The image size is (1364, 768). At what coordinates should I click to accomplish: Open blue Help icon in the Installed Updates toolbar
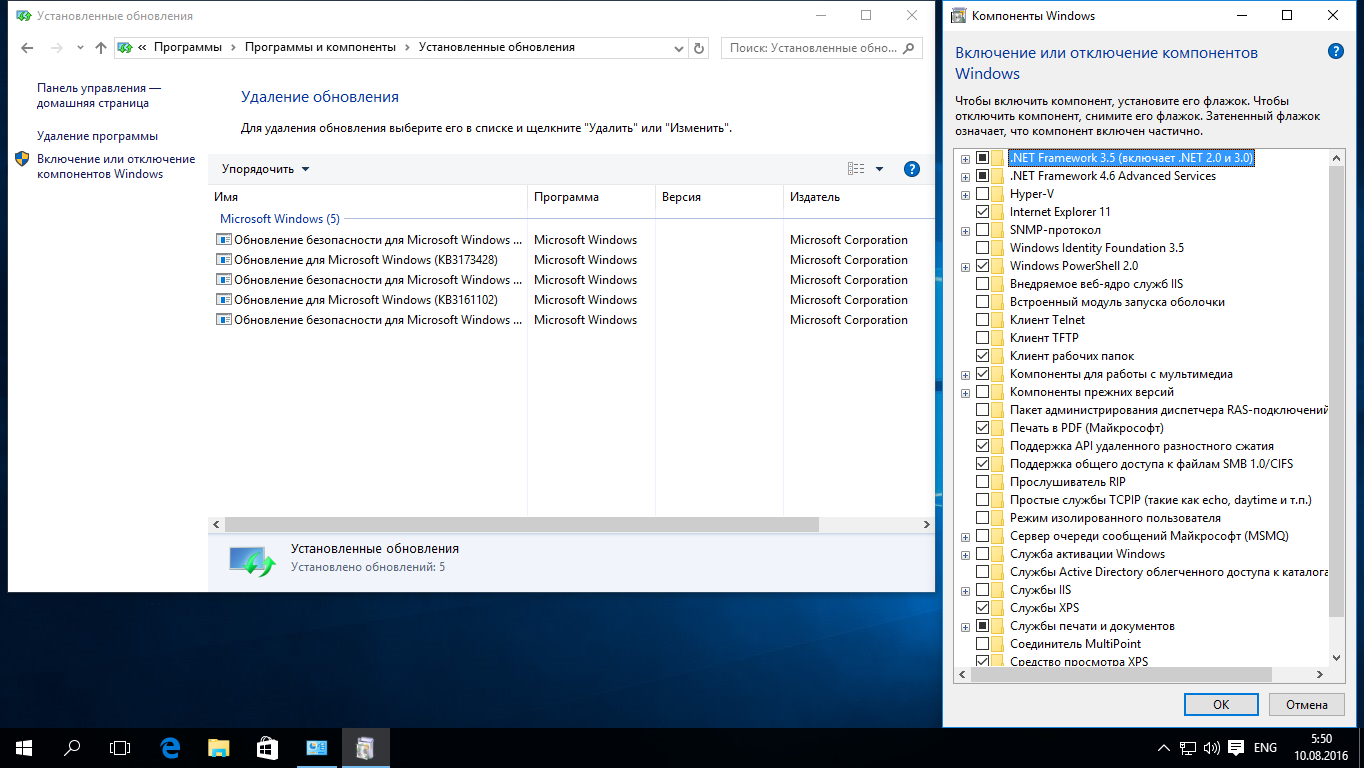[911, 169]
